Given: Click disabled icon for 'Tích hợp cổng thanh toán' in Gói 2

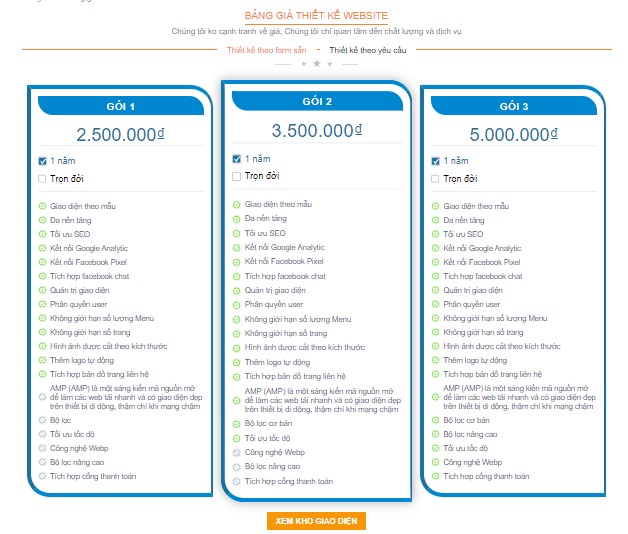Looking at the screenshot, I should tap(237, 480).
